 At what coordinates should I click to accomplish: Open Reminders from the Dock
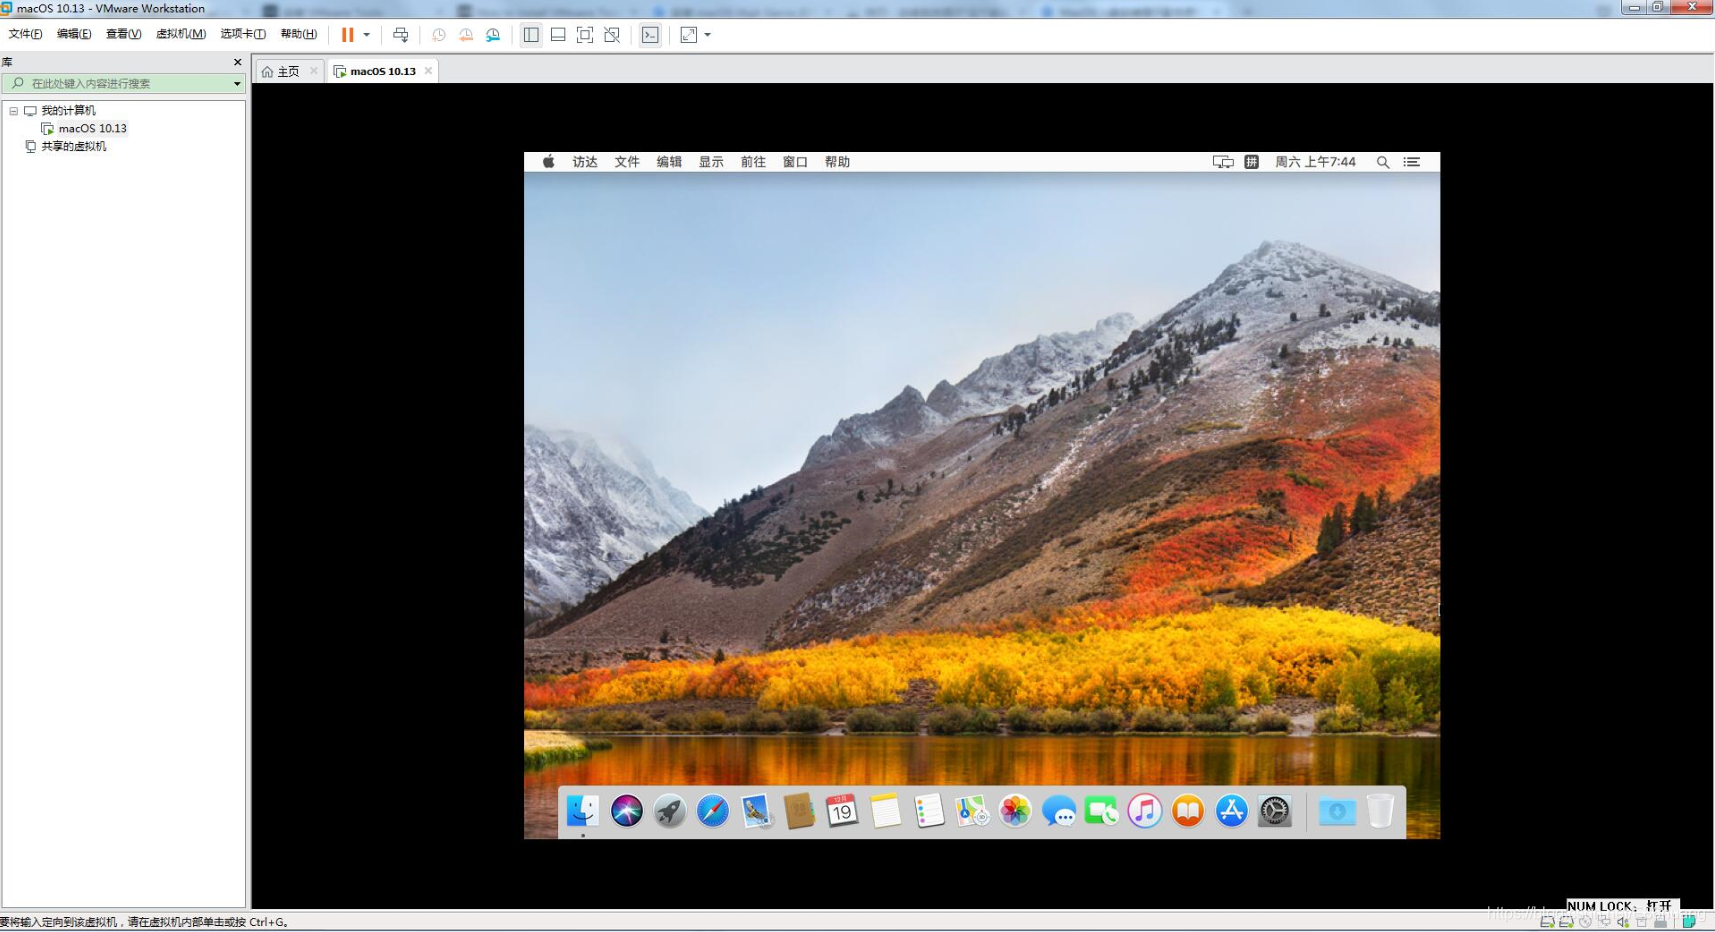coord(929,811)
